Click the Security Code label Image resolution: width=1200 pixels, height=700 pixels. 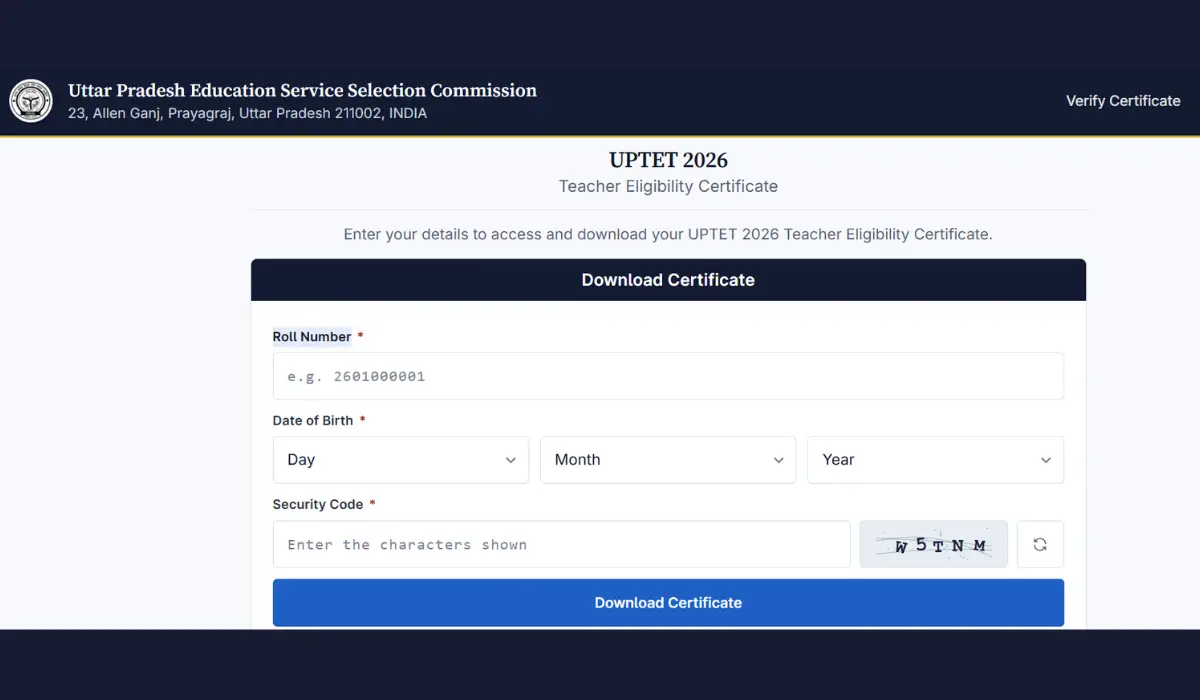point(318,505)
